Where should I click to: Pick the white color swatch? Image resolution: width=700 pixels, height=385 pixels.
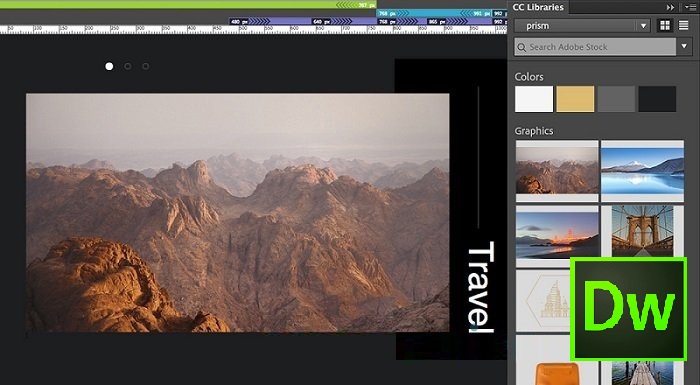tap(533, 99)
